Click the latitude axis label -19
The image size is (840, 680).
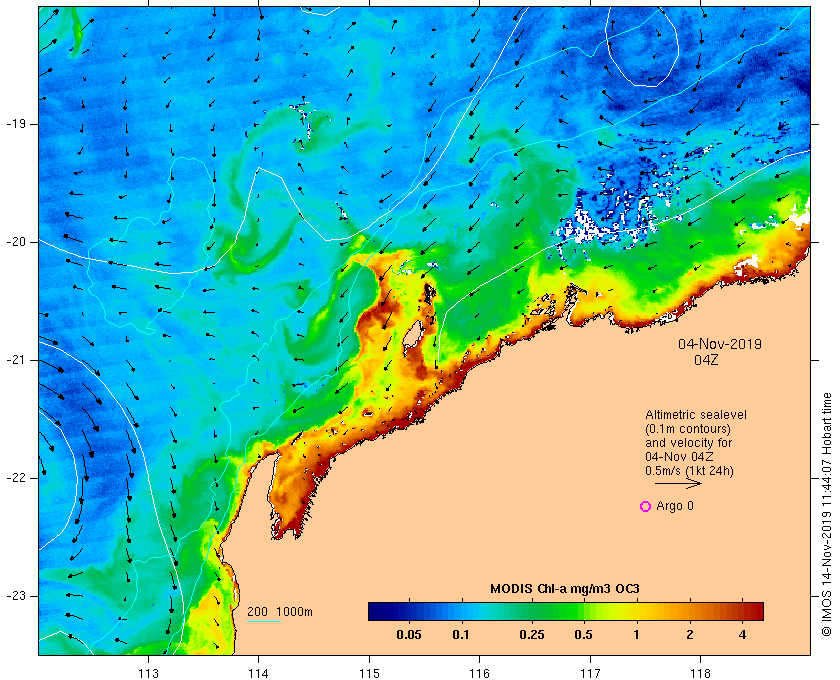click(15, 124)
